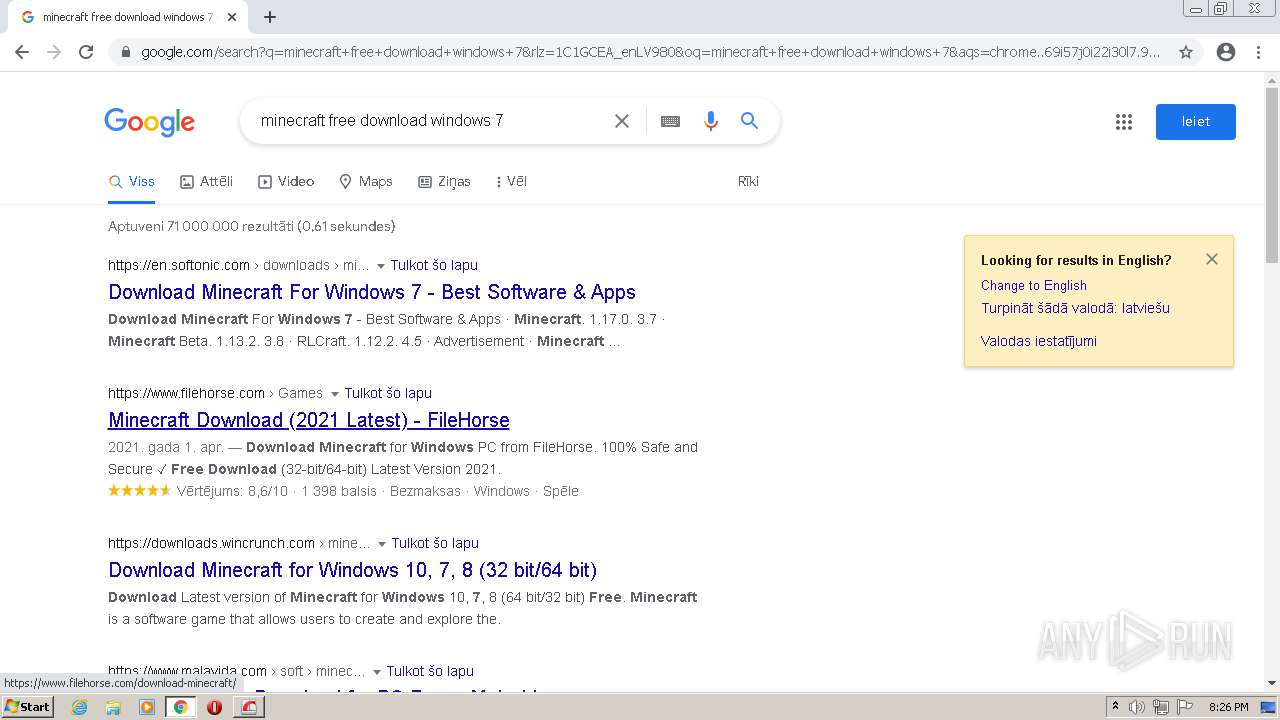The image size is (1280, 720).
Task: Expand dropdown arrow next to malavida URL
Action: 376,672
